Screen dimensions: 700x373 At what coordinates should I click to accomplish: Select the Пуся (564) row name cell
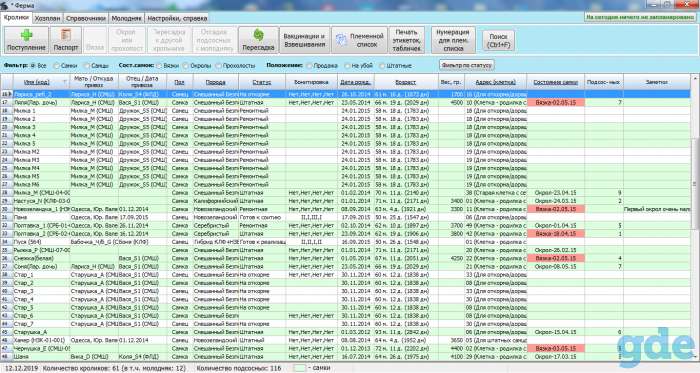[41, 242]
